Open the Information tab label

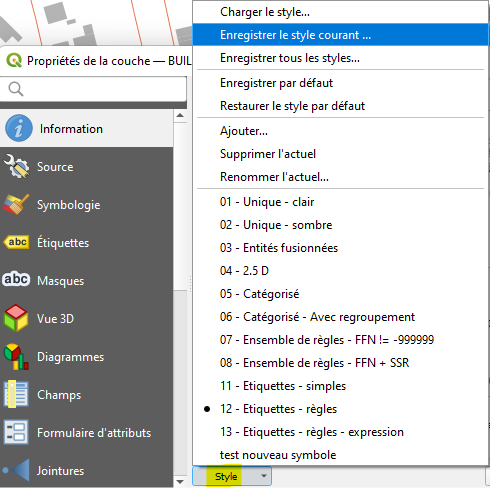click(x=71, y=129)
